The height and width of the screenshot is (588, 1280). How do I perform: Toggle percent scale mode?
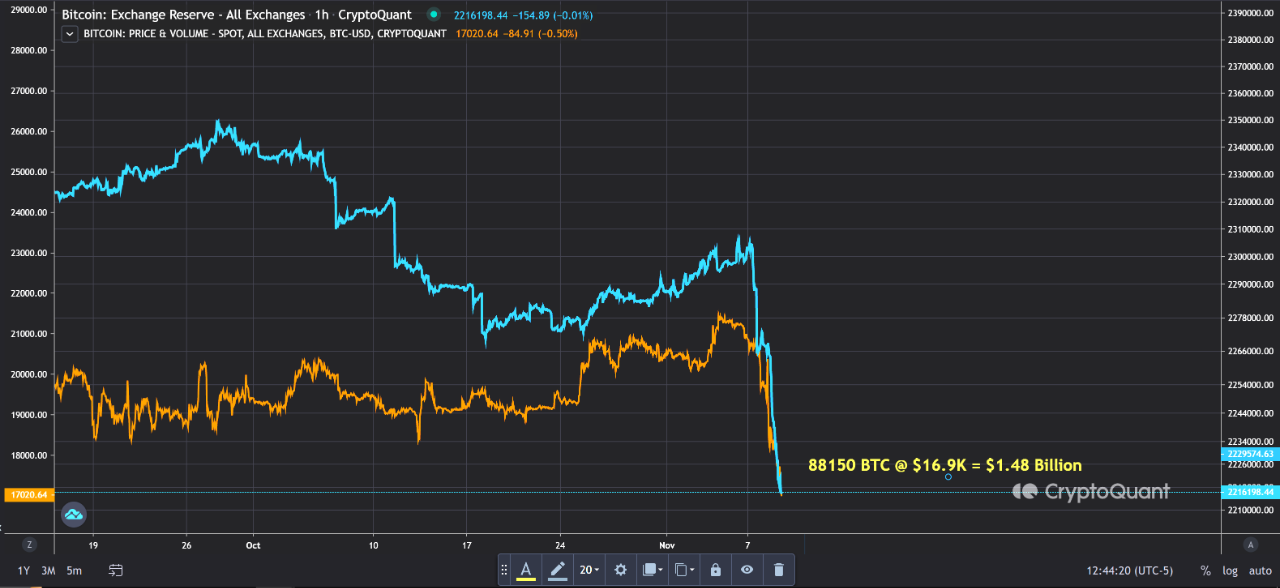click(1205, 570)
